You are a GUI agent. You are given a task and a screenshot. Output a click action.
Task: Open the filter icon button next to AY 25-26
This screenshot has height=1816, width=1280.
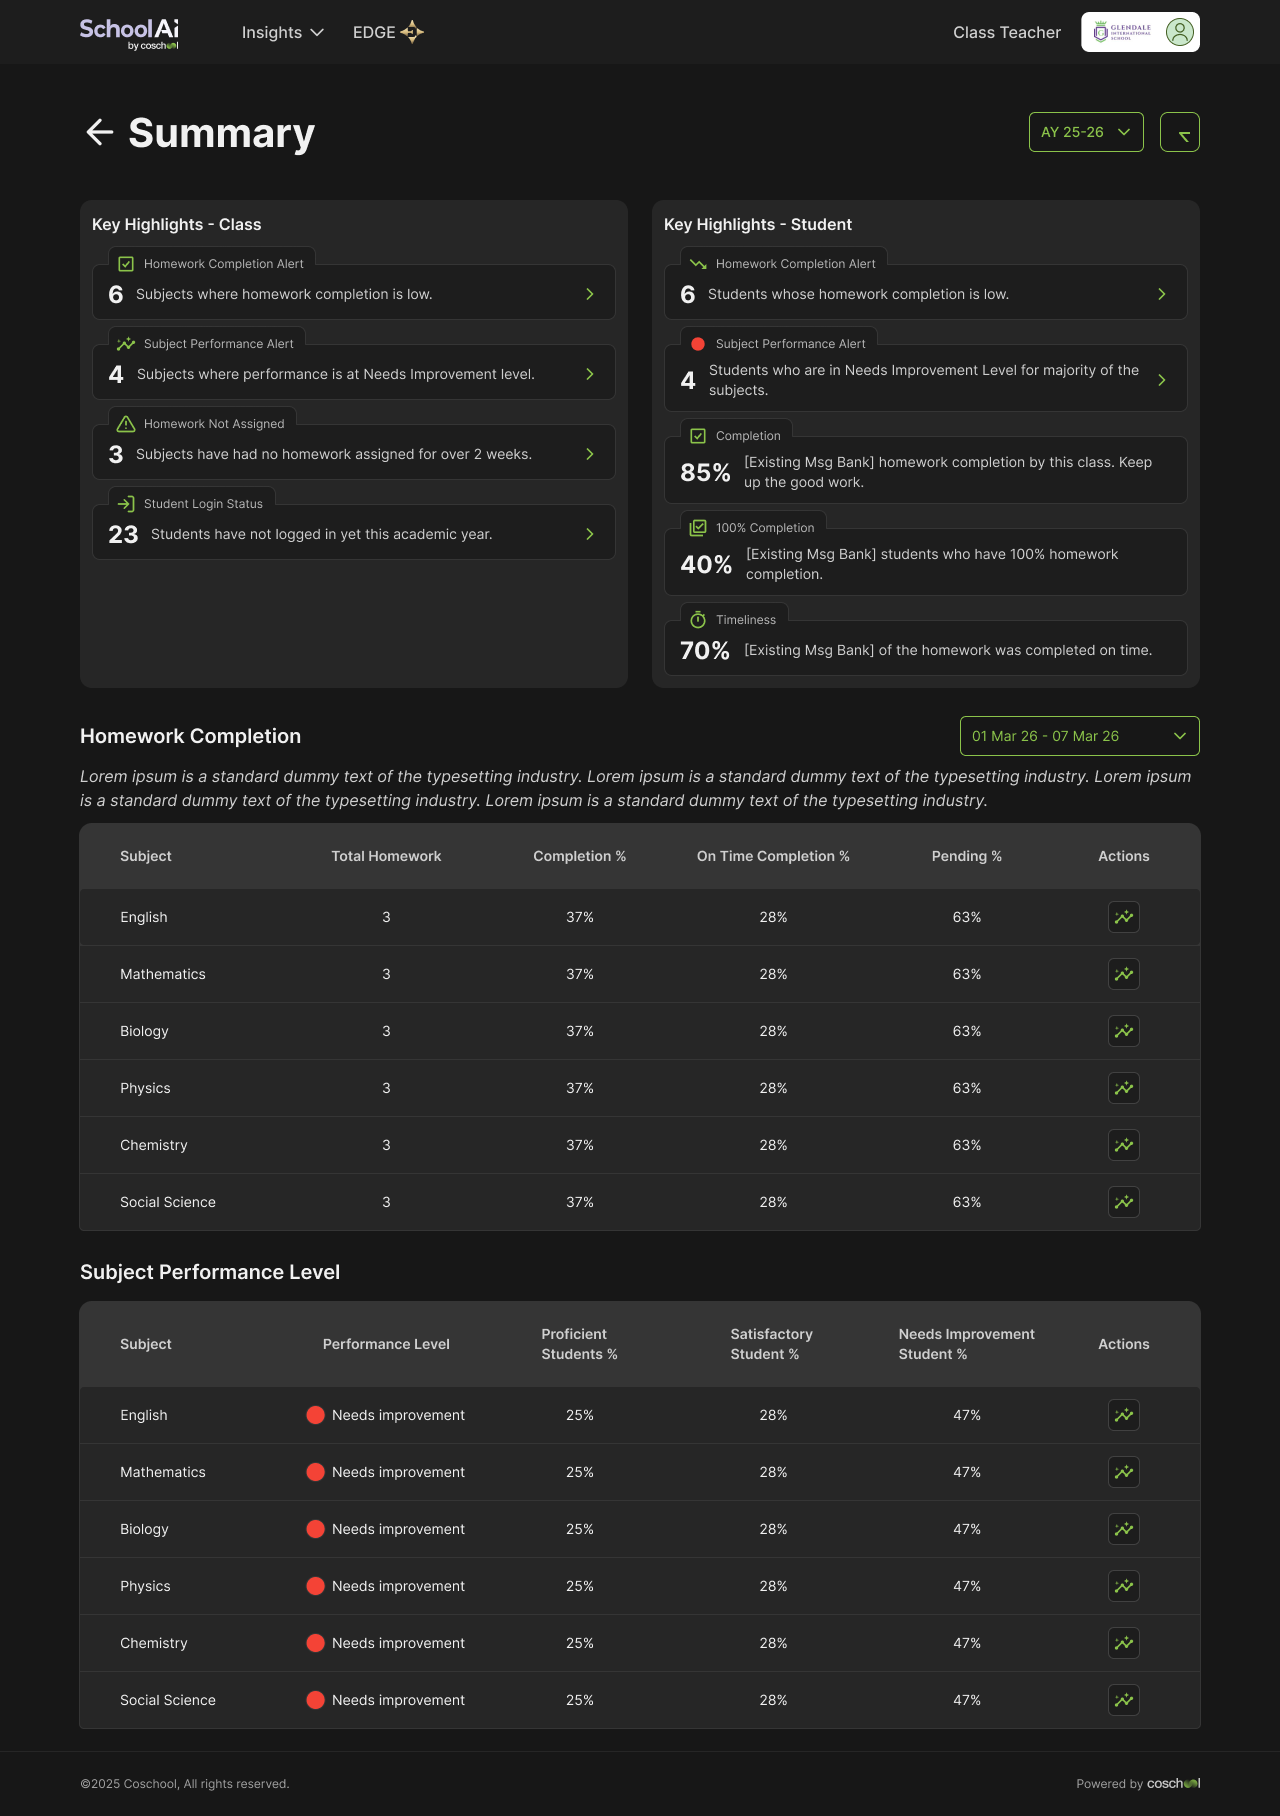point(1180,132)
